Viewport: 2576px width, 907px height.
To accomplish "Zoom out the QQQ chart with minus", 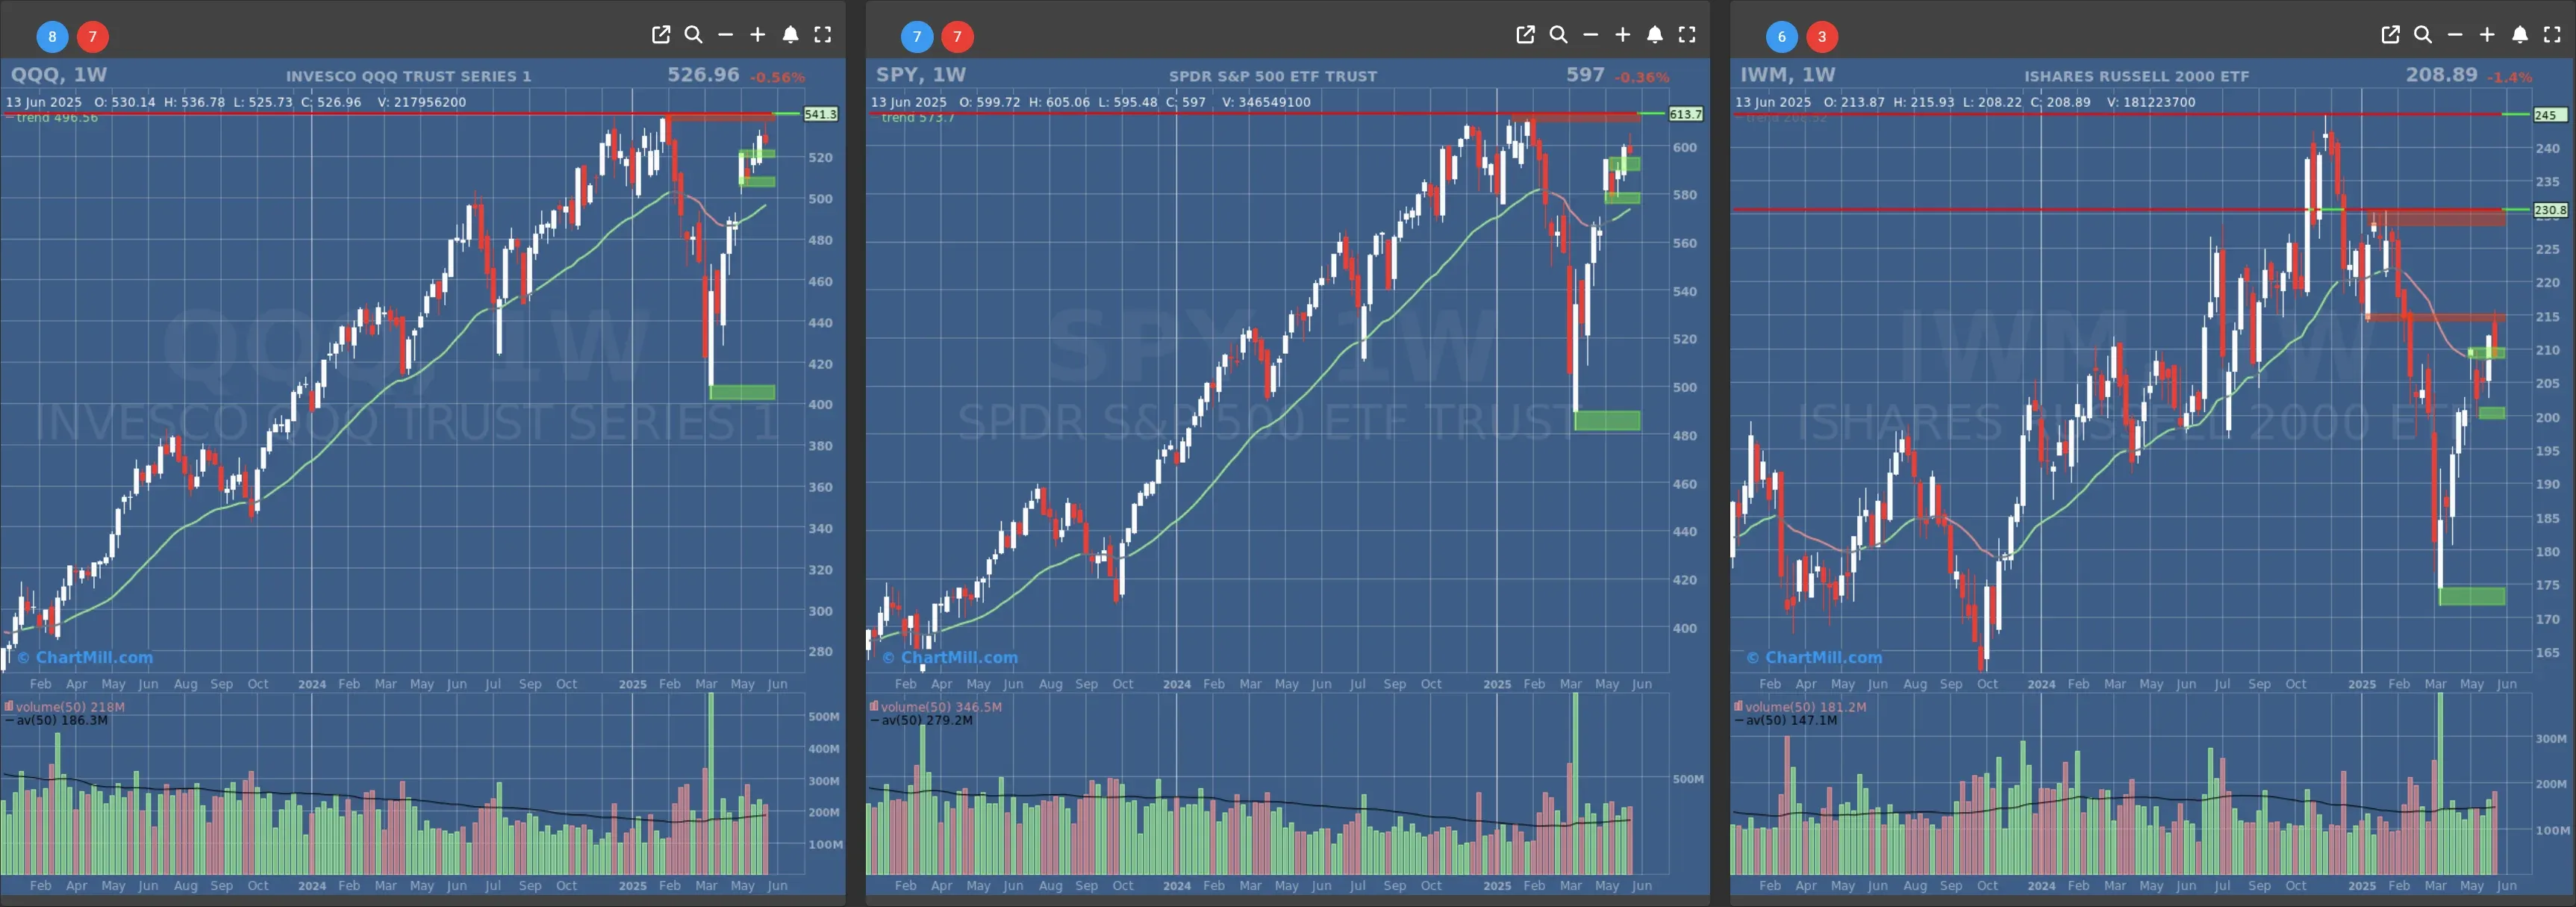I will tap(726, 35).
